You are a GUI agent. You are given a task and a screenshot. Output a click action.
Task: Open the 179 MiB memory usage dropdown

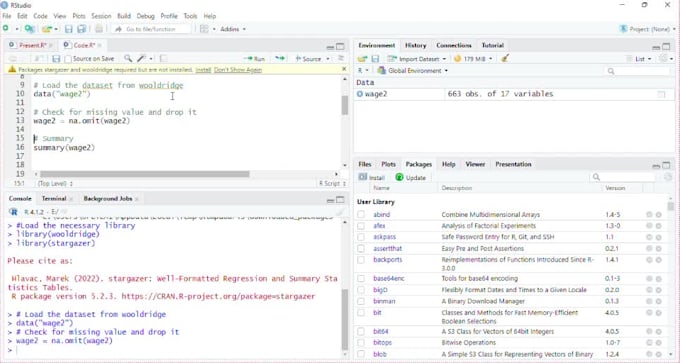tap(474, 59)
